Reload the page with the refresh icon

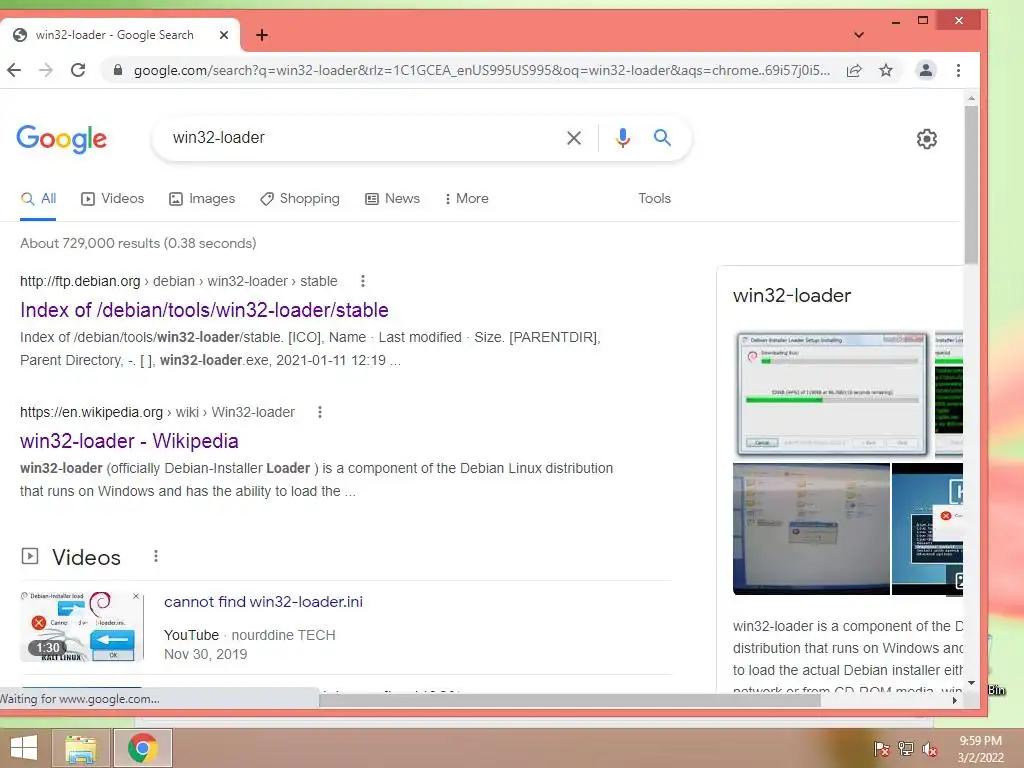tap(78, 70)
